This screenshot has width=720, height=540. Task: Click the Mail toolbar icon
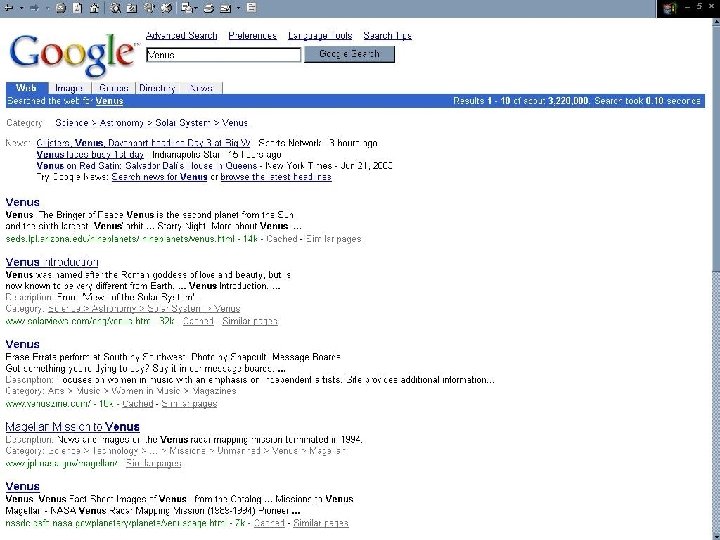(225, 7)
